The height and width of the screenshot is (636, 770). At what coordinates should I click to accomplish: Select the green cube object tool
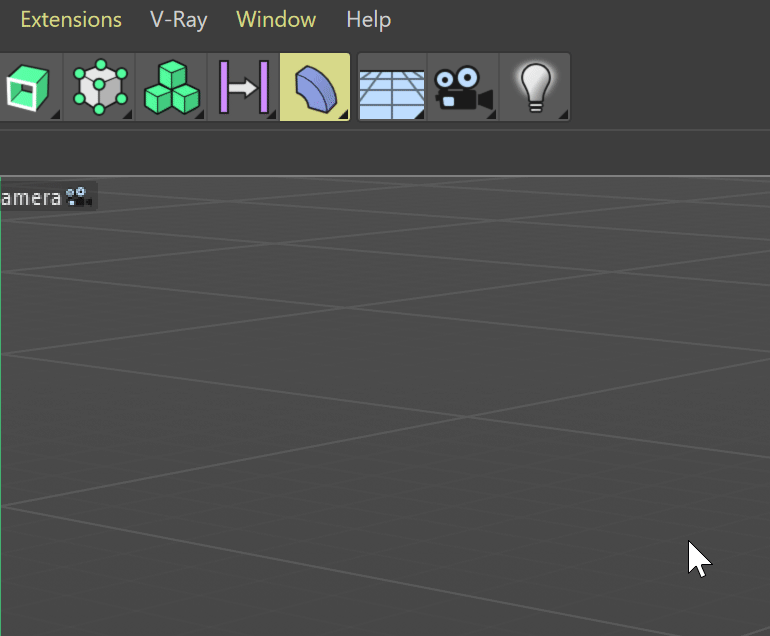pos(28,87)
